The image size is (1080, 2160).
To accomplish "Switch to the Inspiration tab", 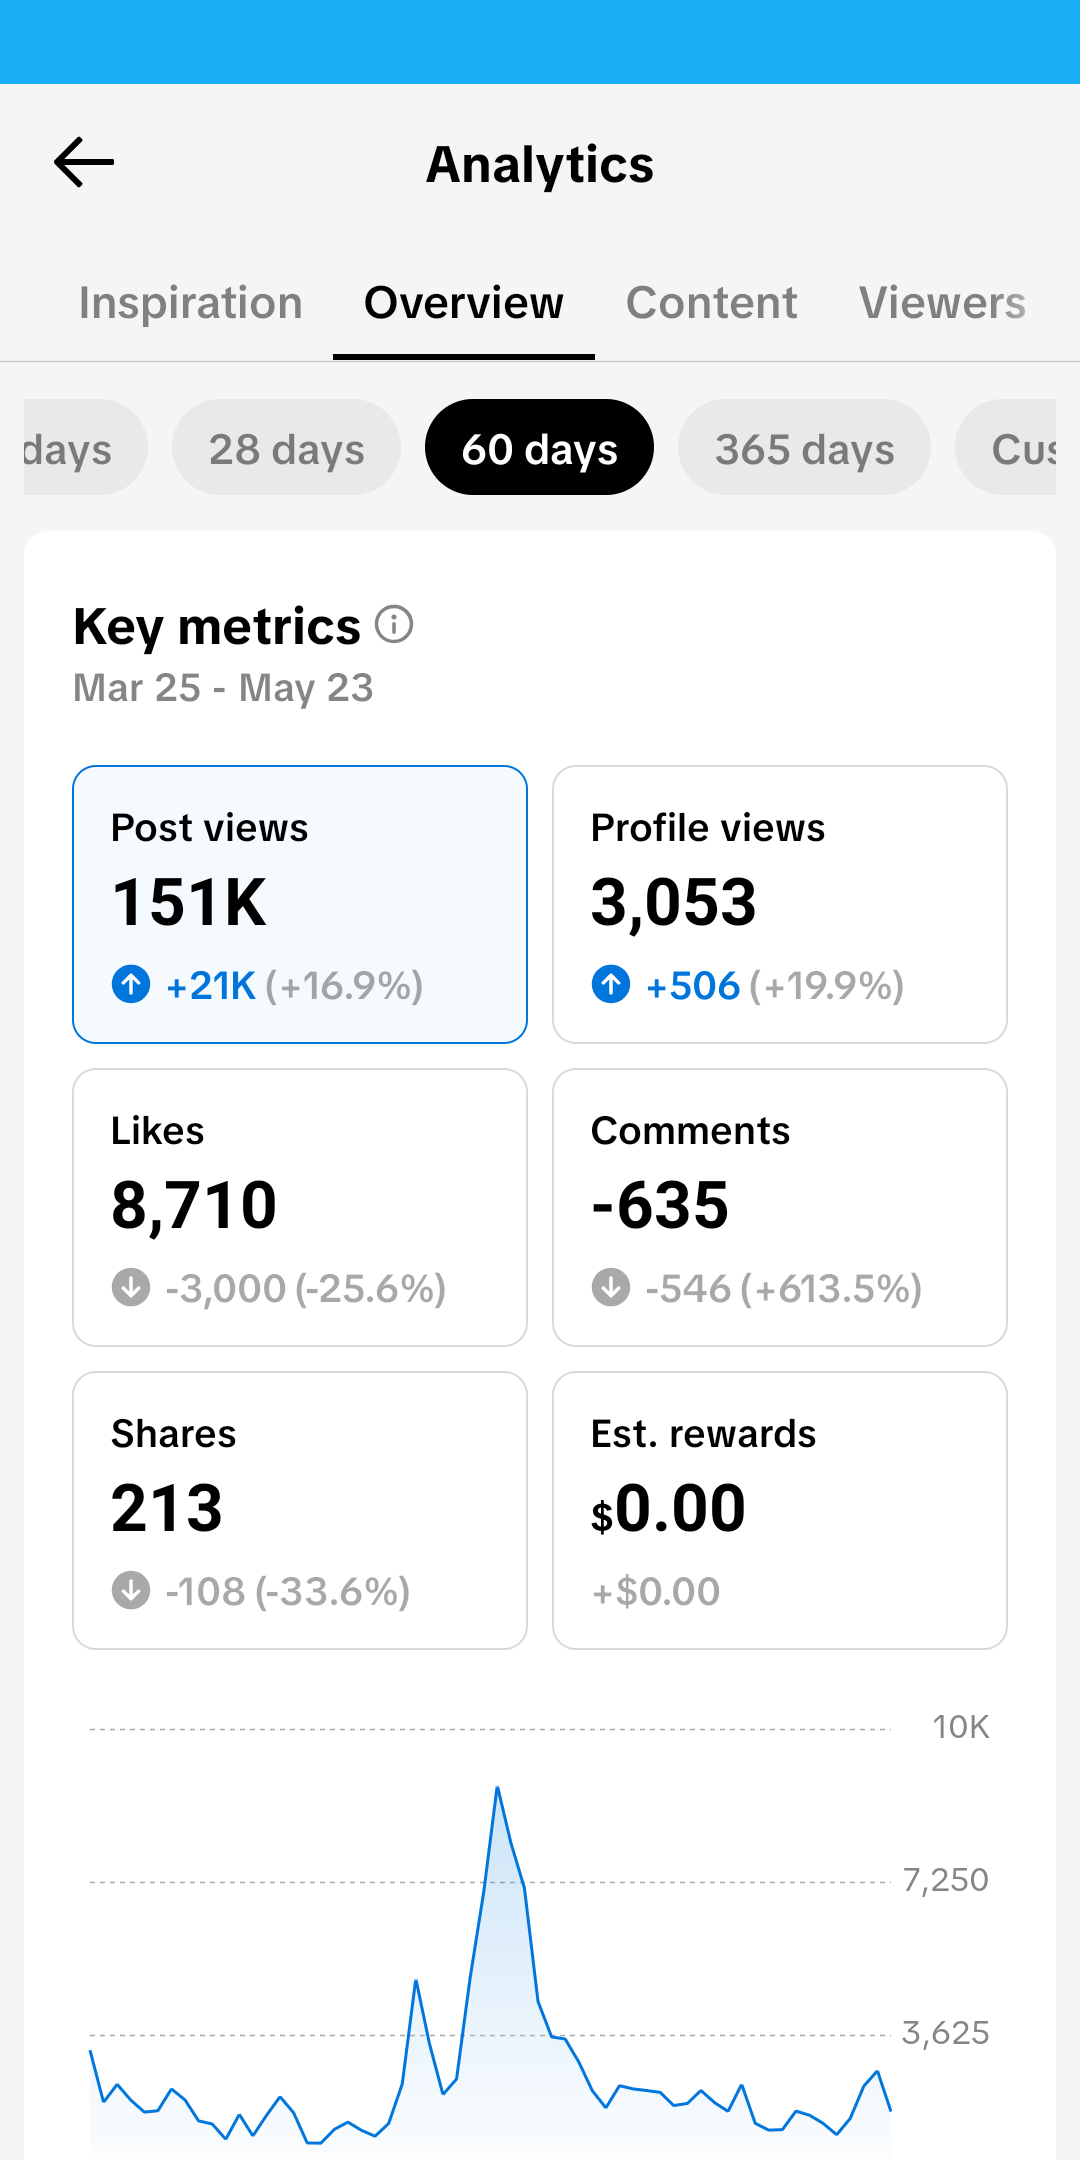I will pyautogui.click(x=190, y=303).
